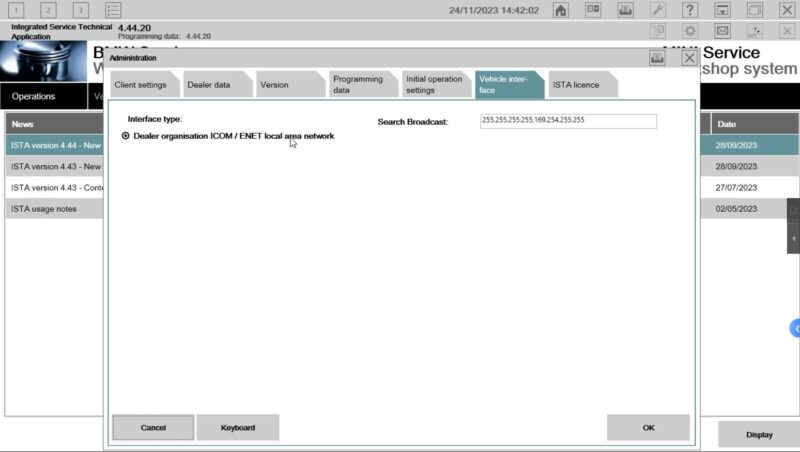This screenshot has height=452, width=800.
Task: Open the ISTA licence tab
Action: 582,85
